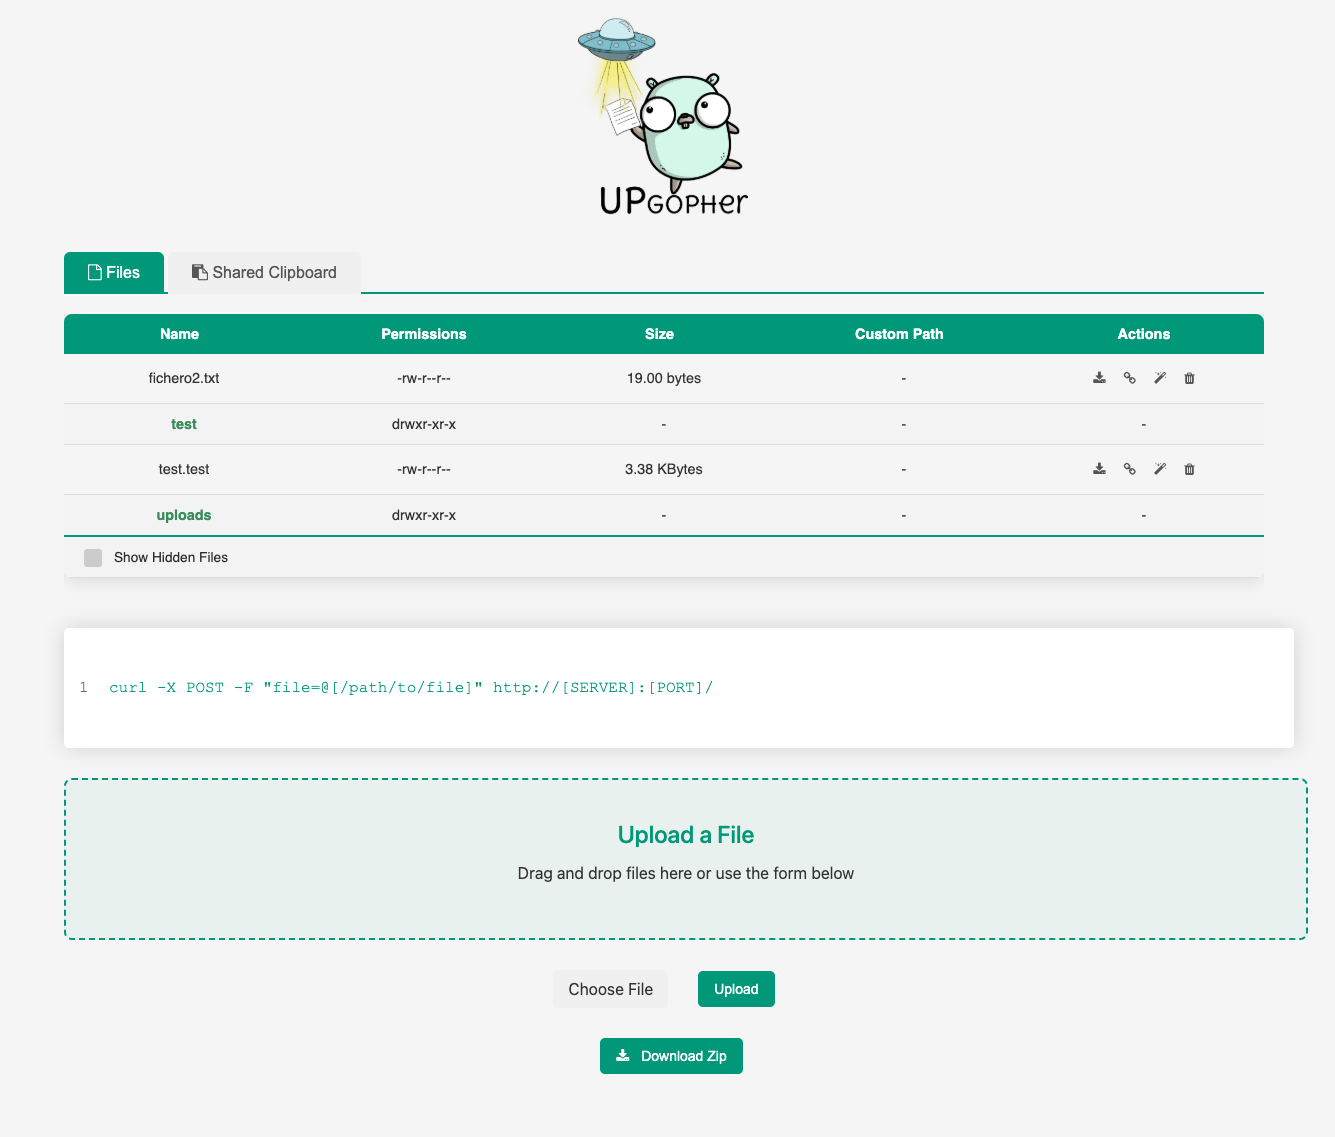Click the green Upload button

736,989
